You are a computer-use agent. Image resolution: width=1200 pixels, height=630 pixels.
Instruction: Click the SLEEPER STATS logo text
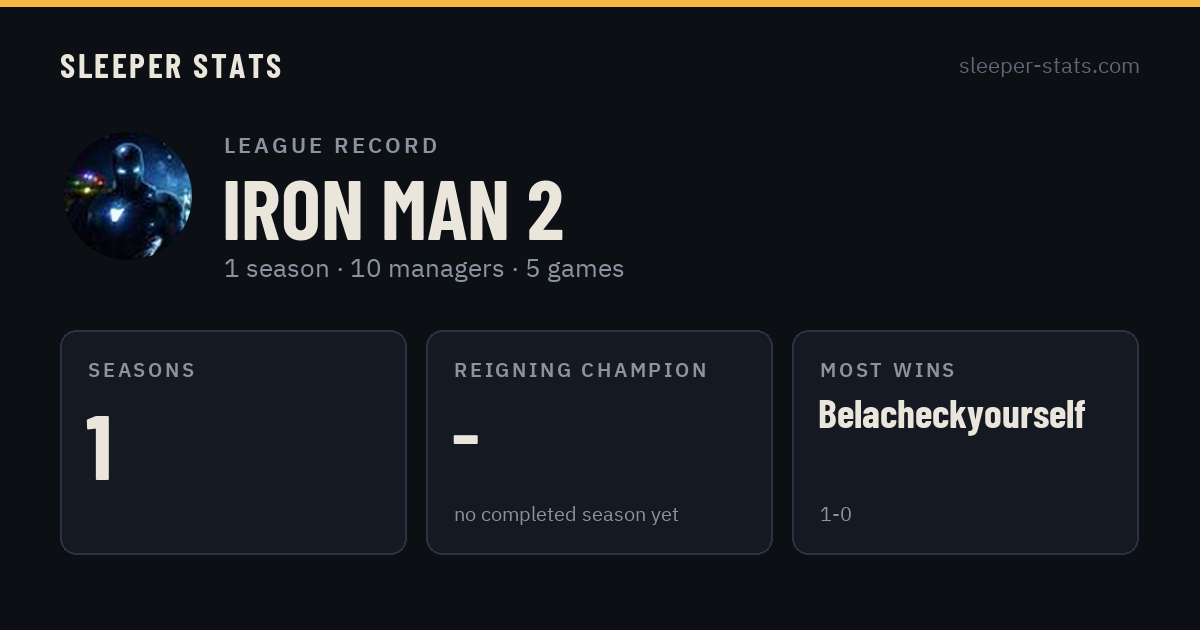coord(171,66)
